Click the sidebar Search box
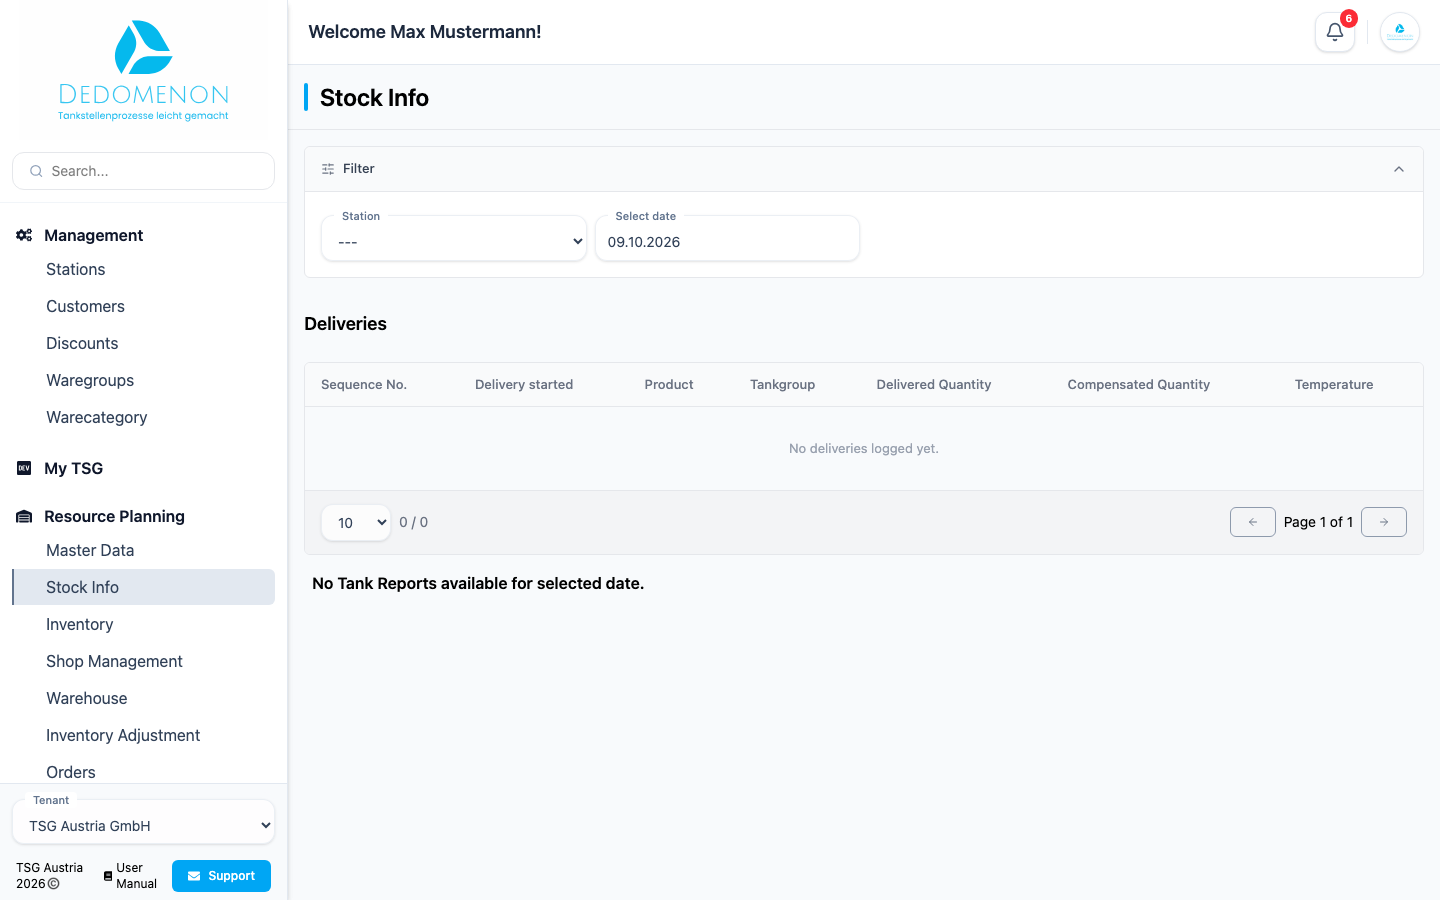 [x=143, y=171]
